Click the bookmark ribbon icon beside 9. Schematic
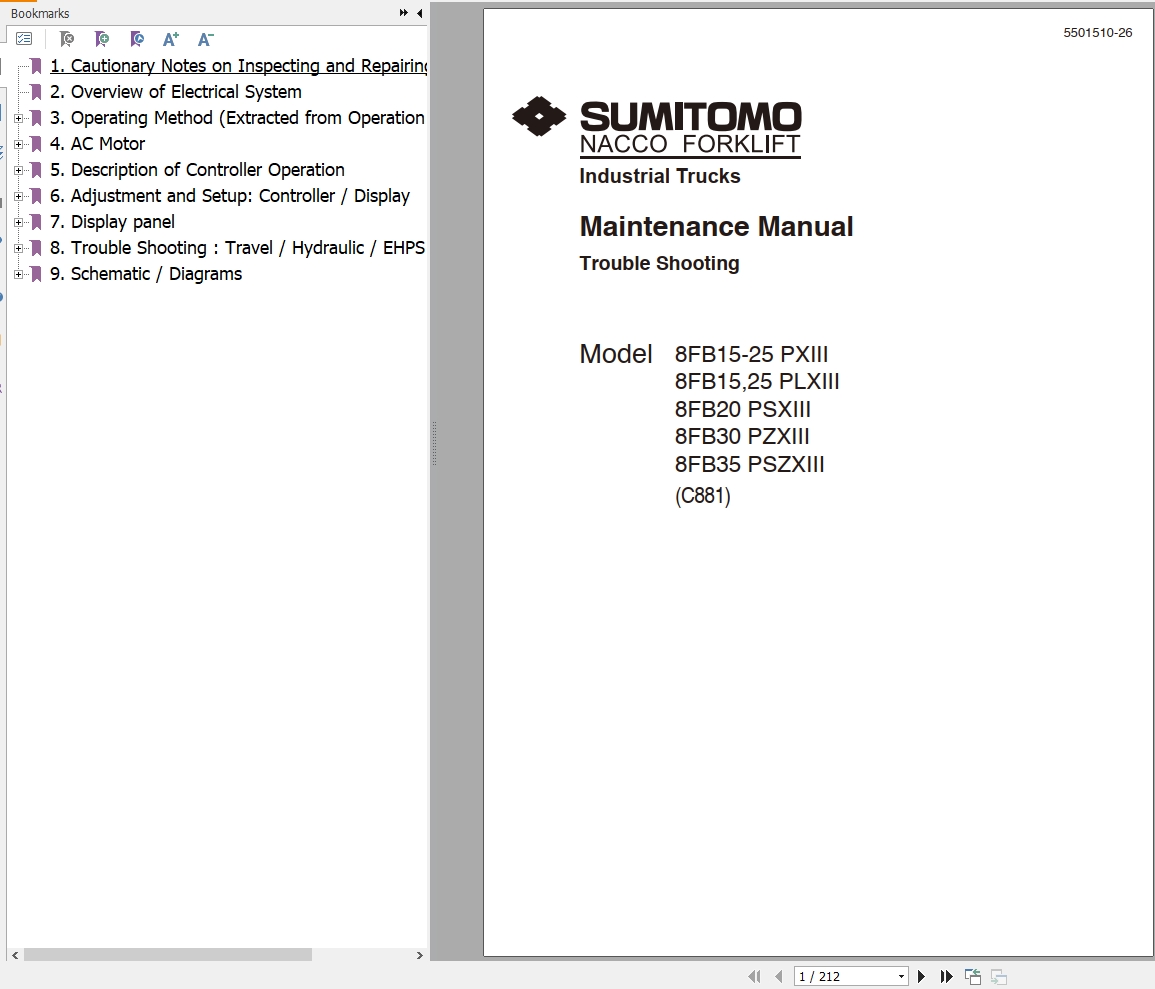The image size is (1155, 989). [x=36, y=274]
